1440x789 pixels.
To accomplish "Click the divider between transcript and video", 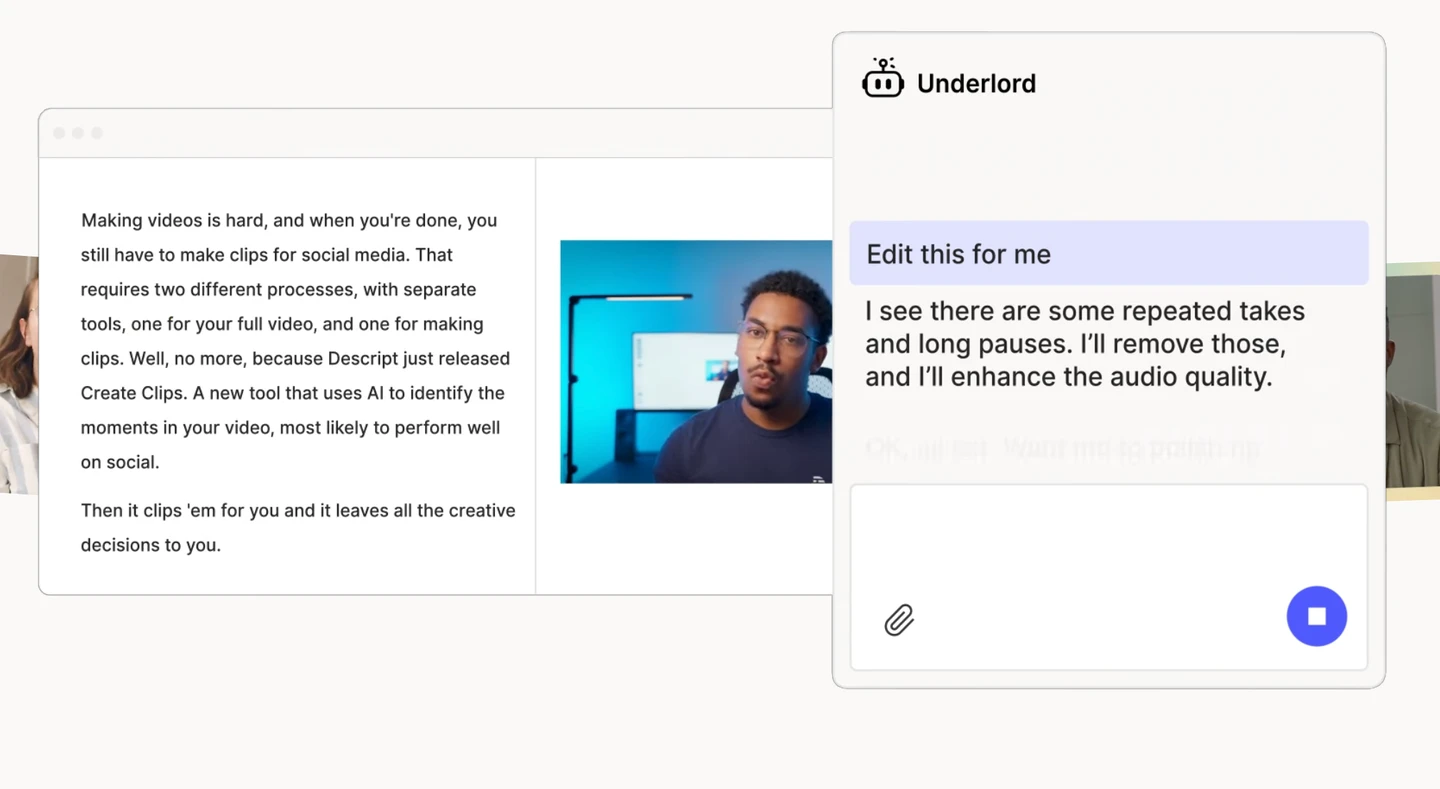I will tap(536, 370).
